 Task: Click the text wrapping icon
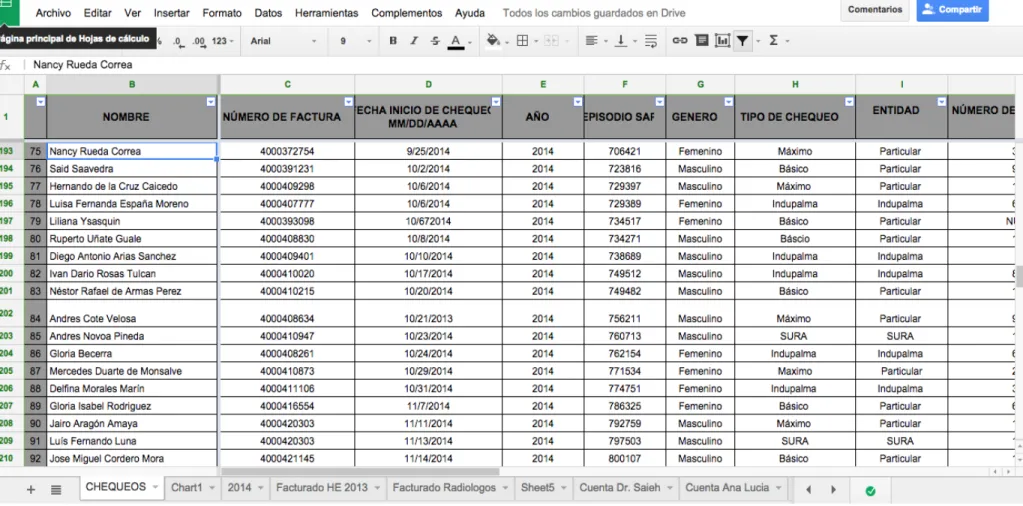[650, 40]
